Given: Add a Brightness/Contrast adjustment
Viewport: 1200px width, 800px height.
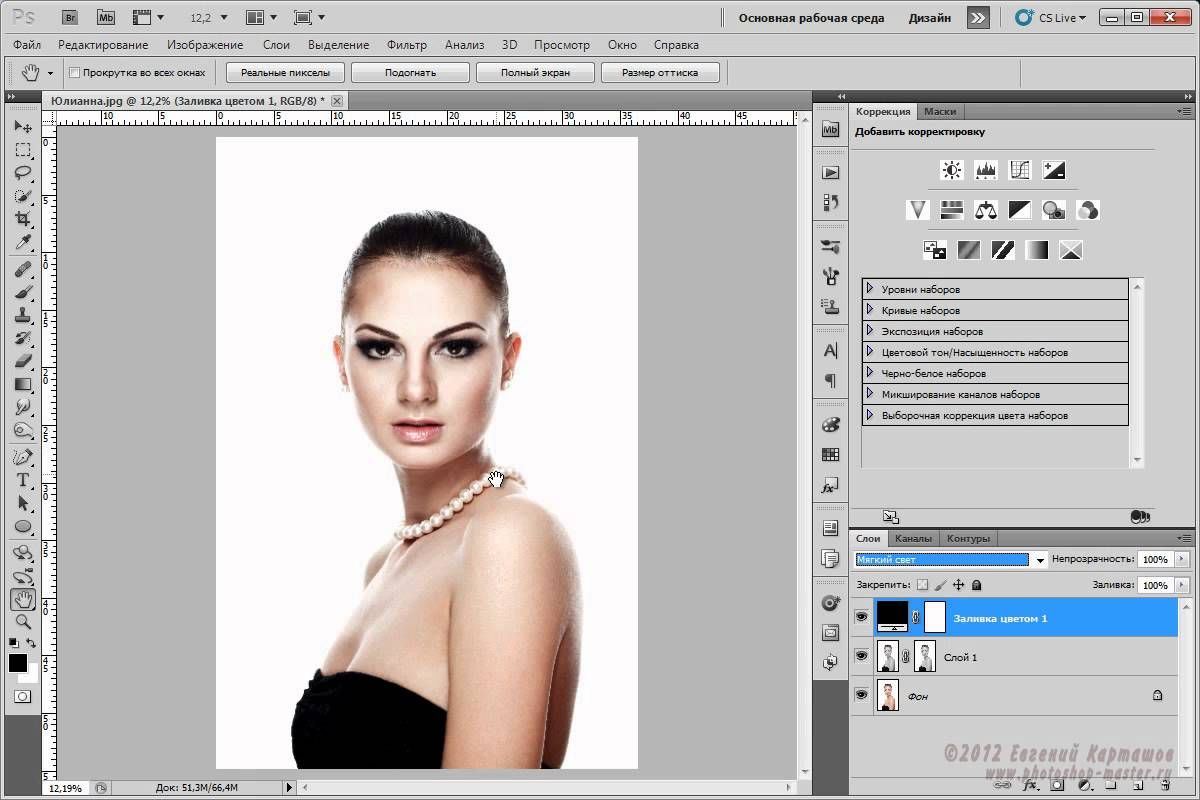Looking at the screenshot, I should pyautogui.click(x=951, y=170).
